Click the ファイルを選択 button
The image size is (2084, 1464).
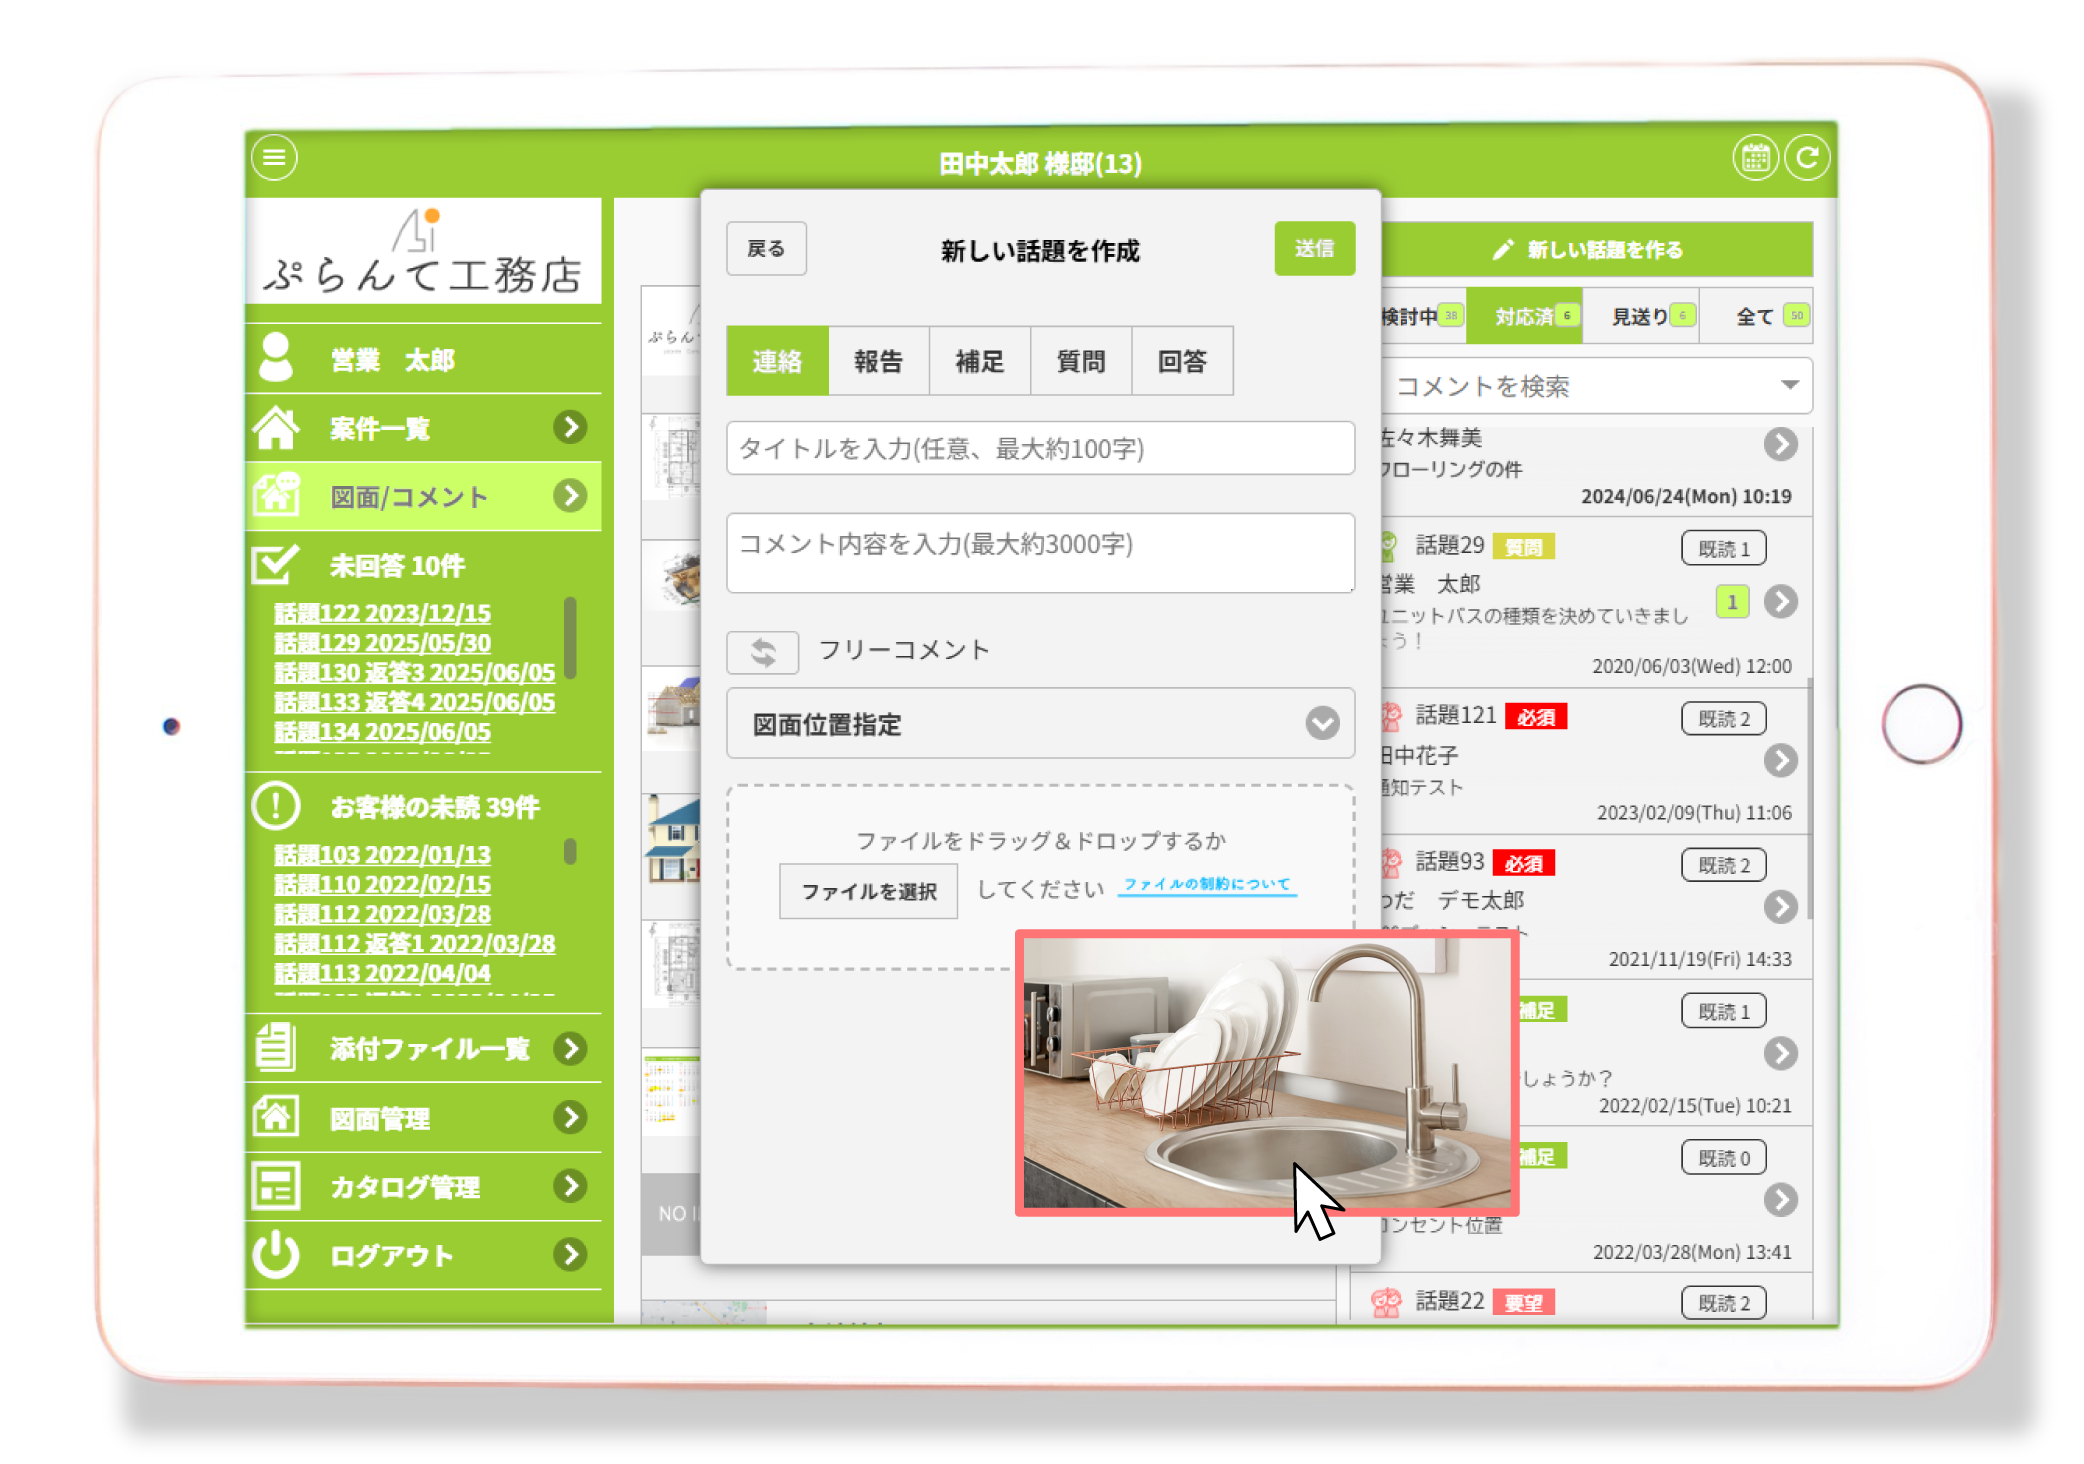[868, 891]
